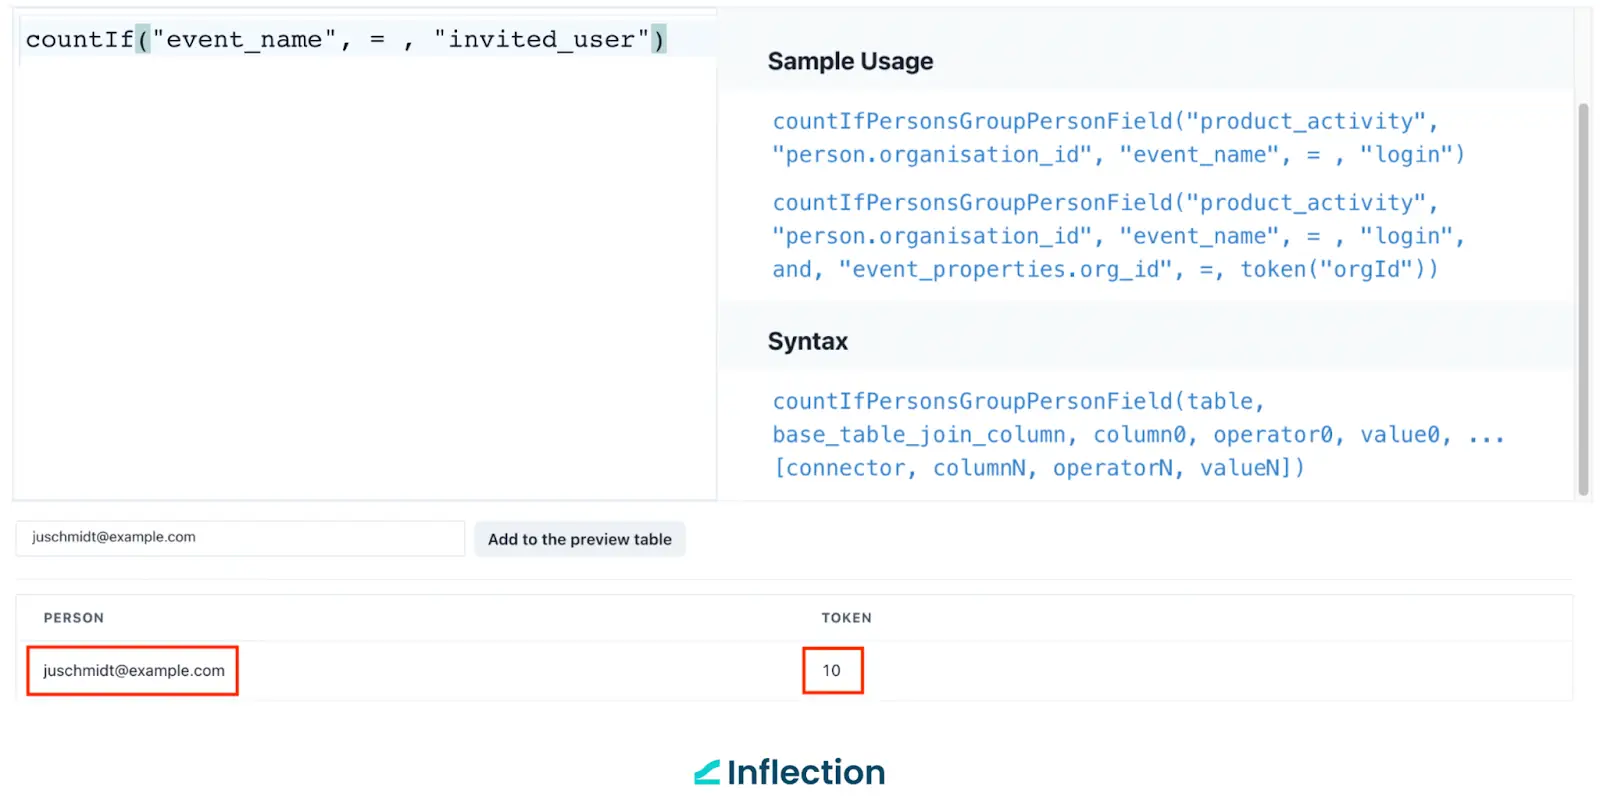Click token("orgId") in second sample
This screenshot has width=1600, height=797.
1338,270
